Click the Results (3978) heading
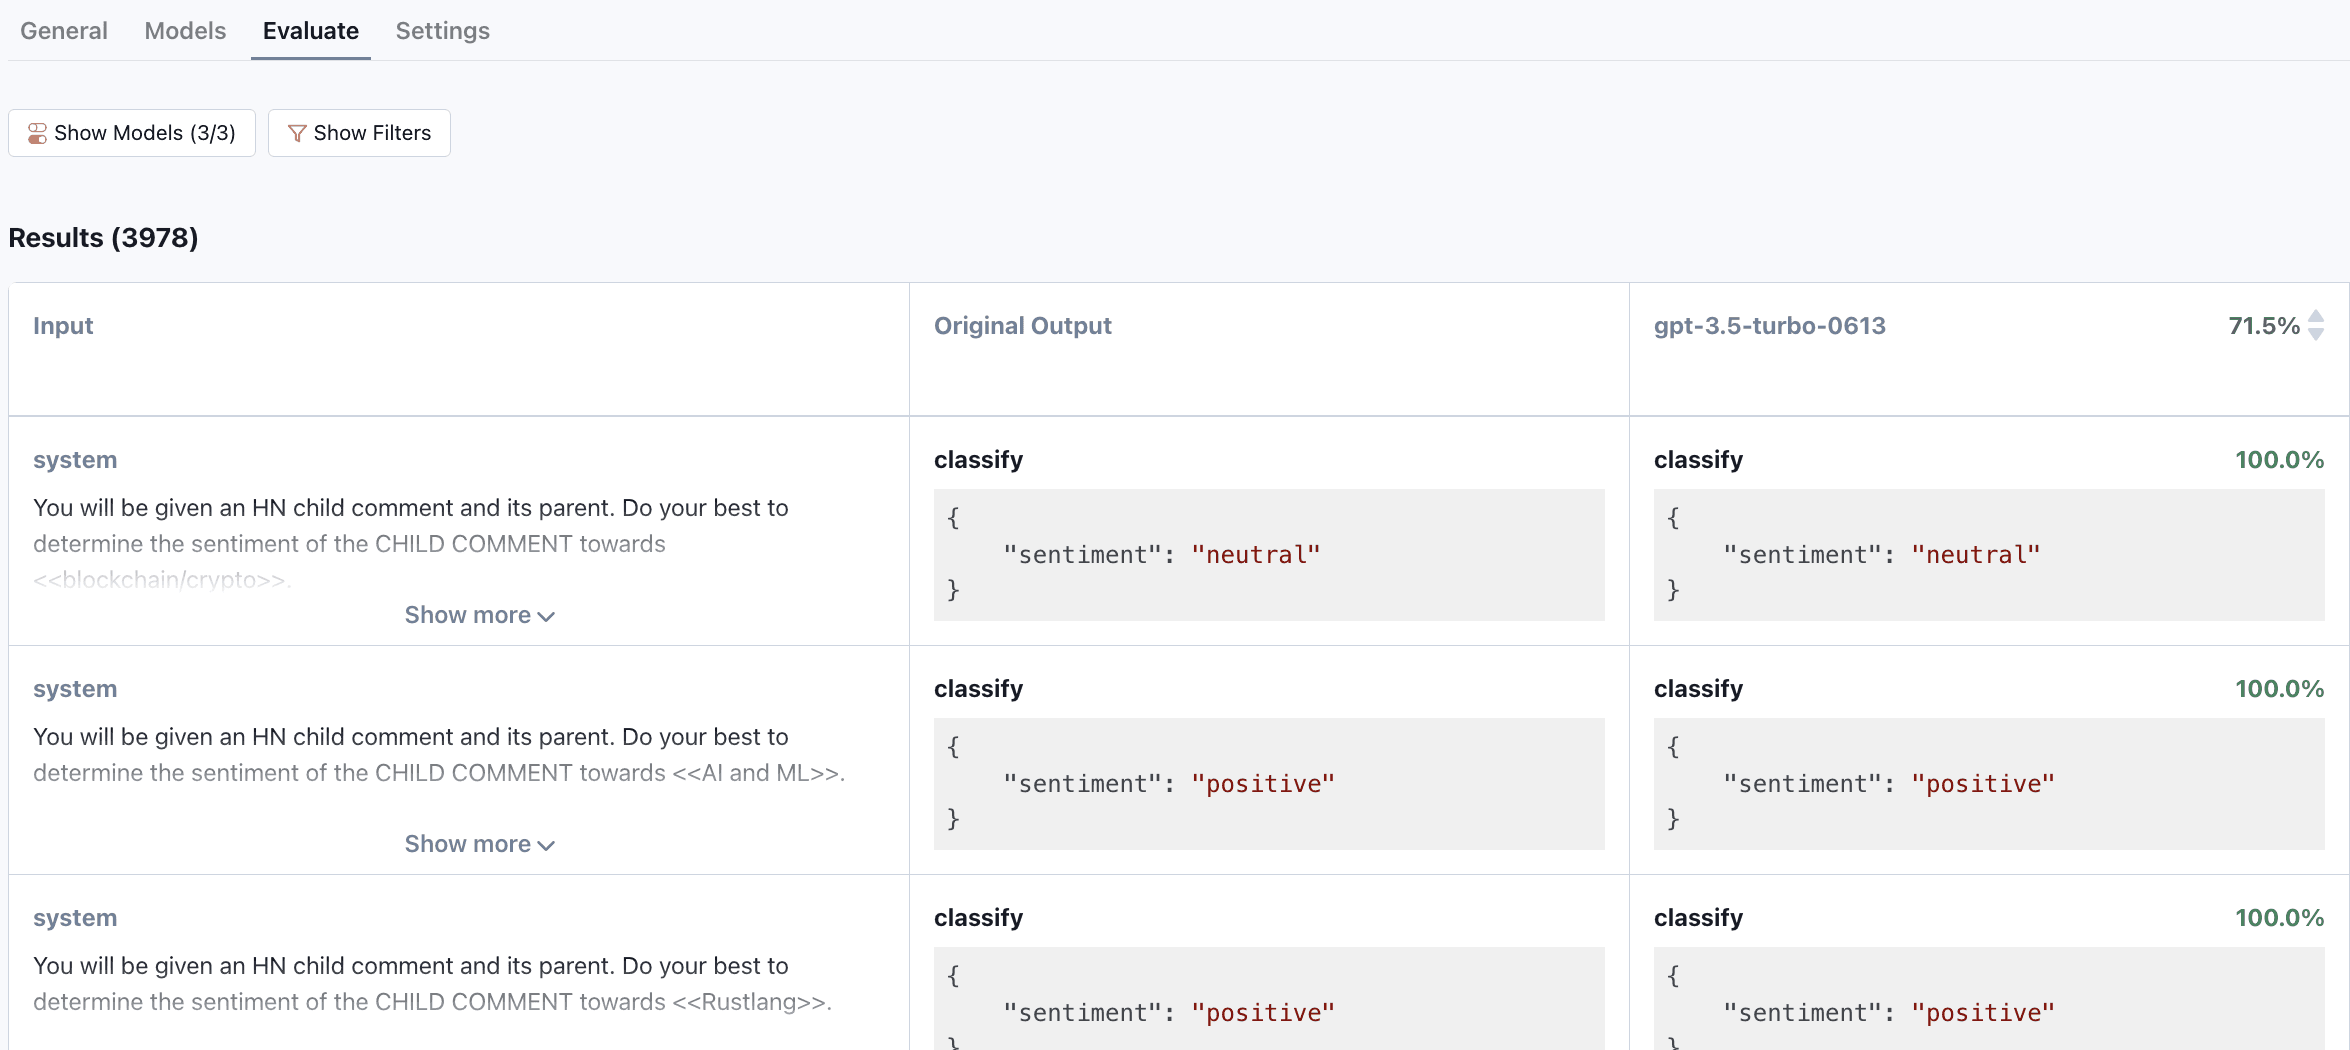Screen dimensions: 2350x1050 pyautogui.click(x=103, y=238)
